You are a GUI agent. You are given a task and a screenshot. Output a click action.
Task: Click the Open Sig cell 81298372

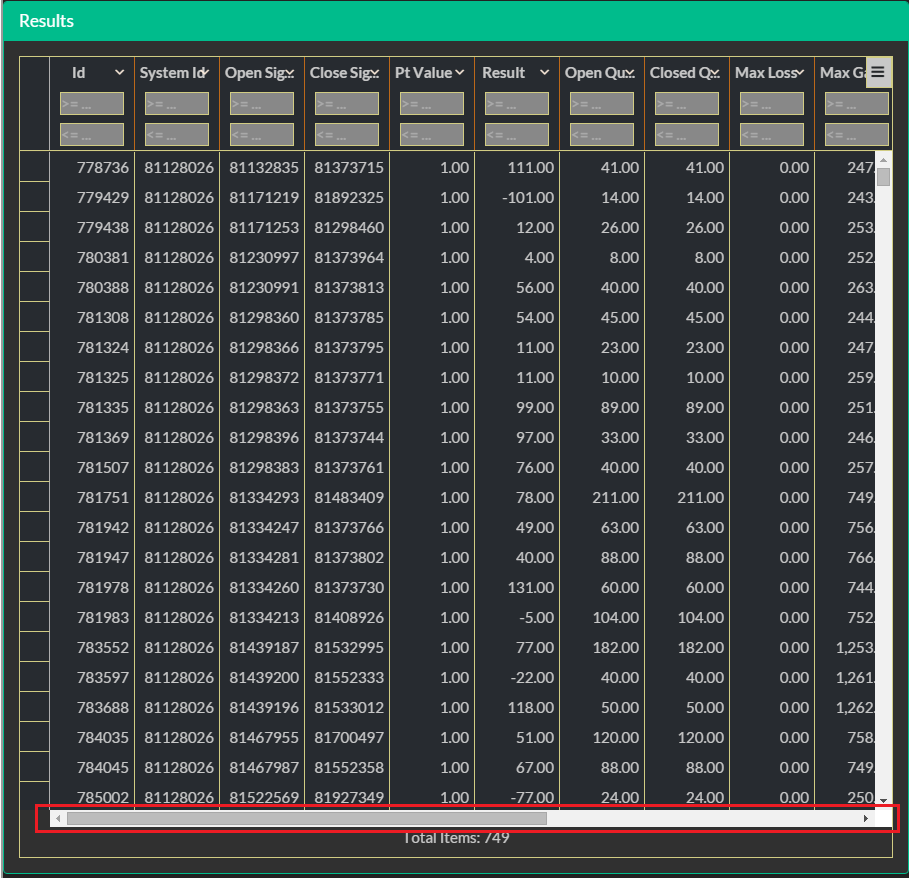pyautogui.click(x=264, y=377)
